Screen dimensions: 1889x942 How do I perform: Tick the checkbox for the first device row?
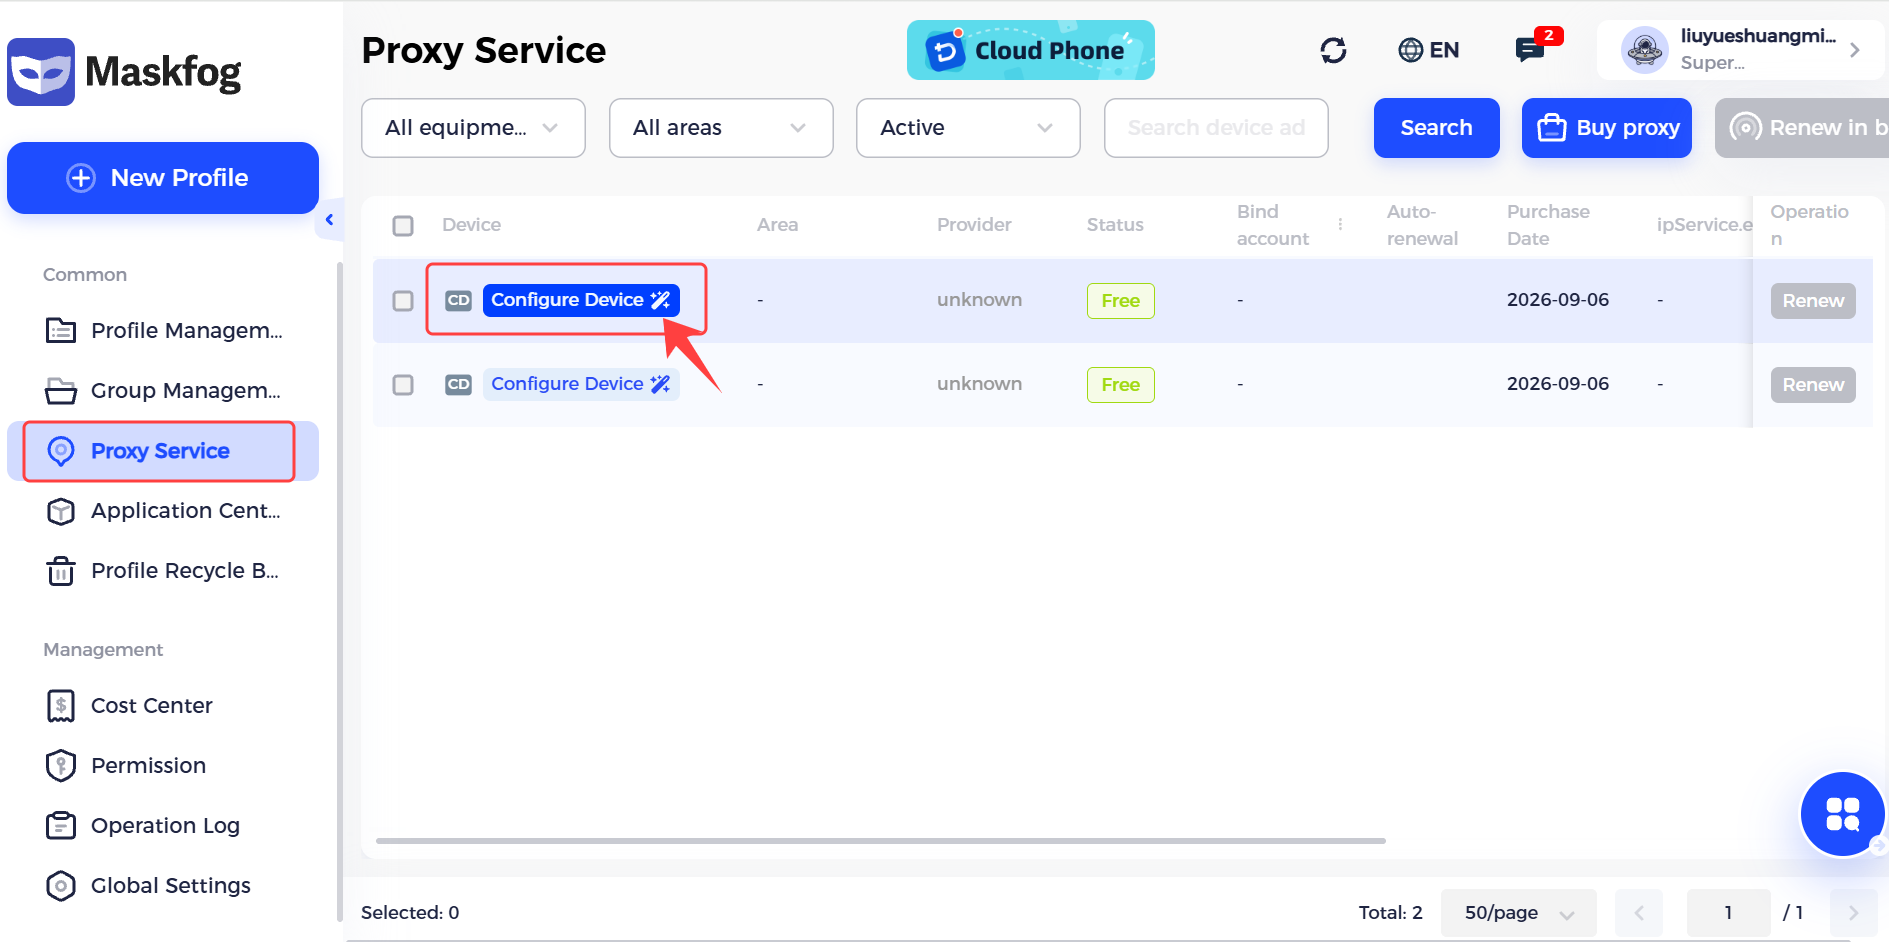point(403,301)
